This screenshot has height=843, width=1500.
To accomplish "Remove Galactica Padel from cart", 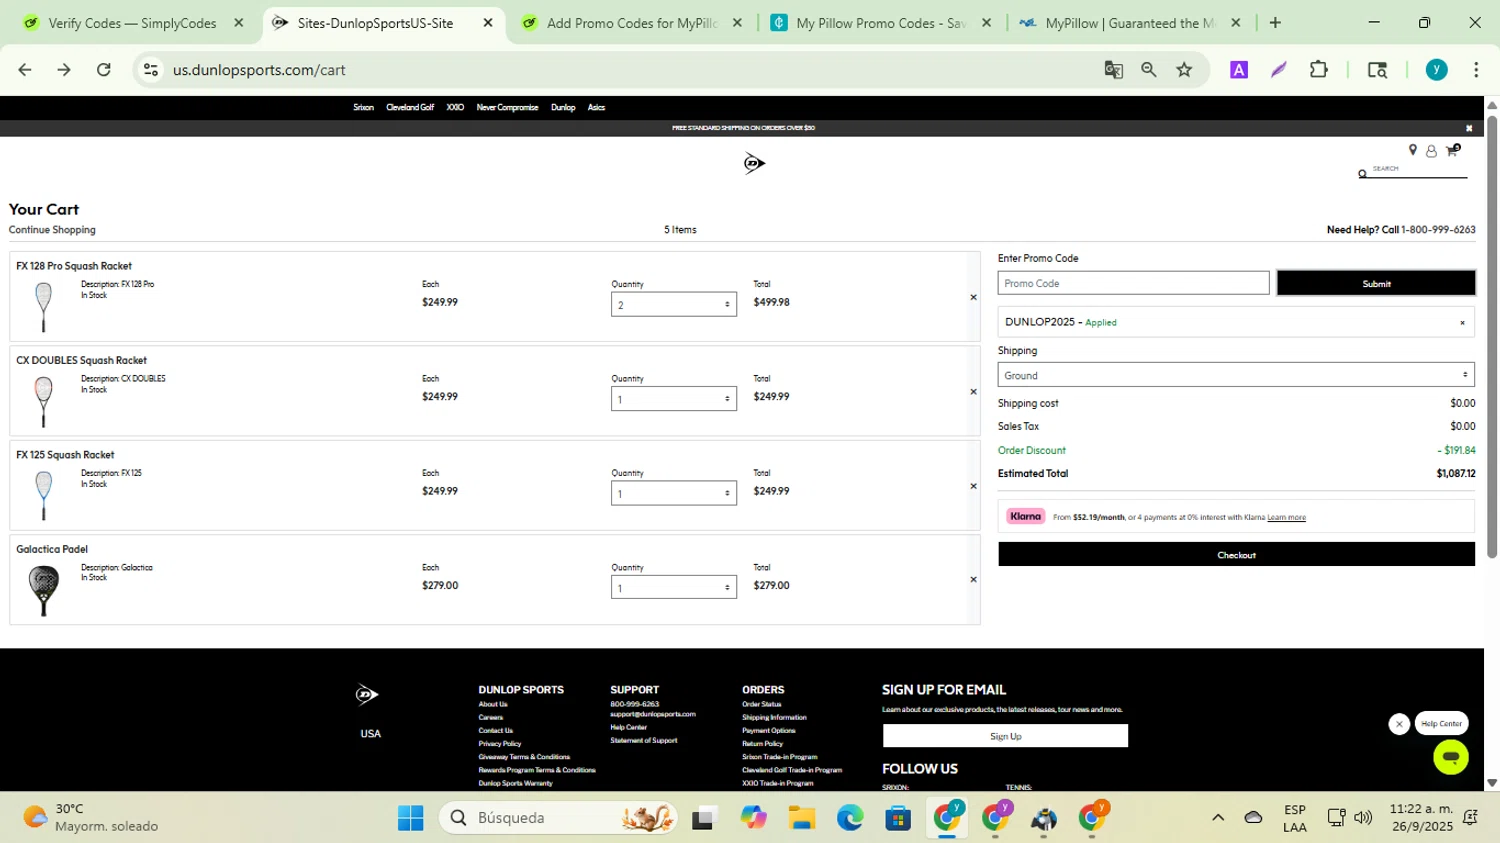I will pyautogui.click(x=973, y=580).
